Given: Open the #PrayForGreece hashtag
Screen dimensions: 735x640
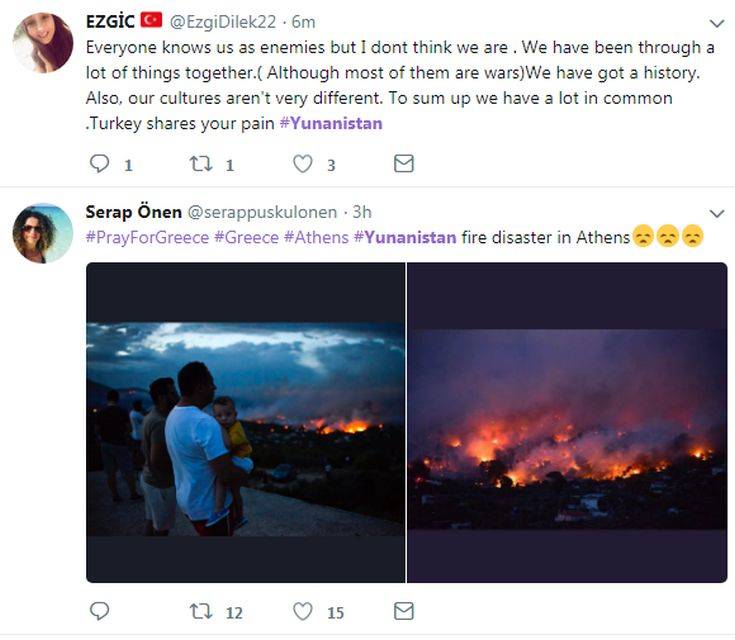Looking at the screenshot, I should (x=147, y=237).
